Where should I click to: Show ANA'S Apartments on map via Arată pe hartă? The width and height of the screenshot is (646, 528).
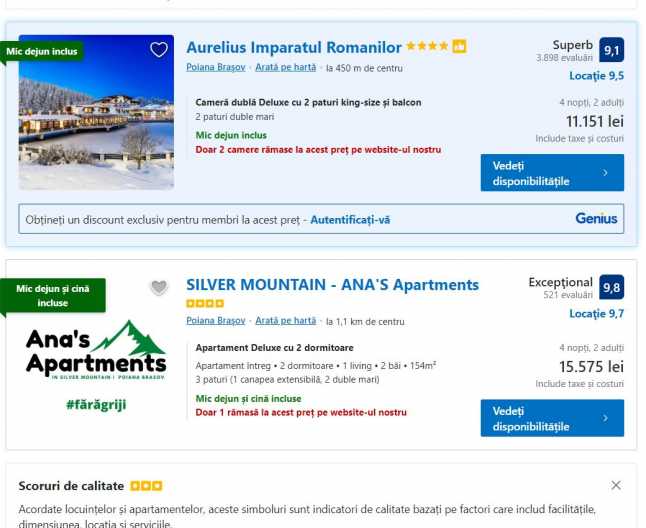point(285,321)
